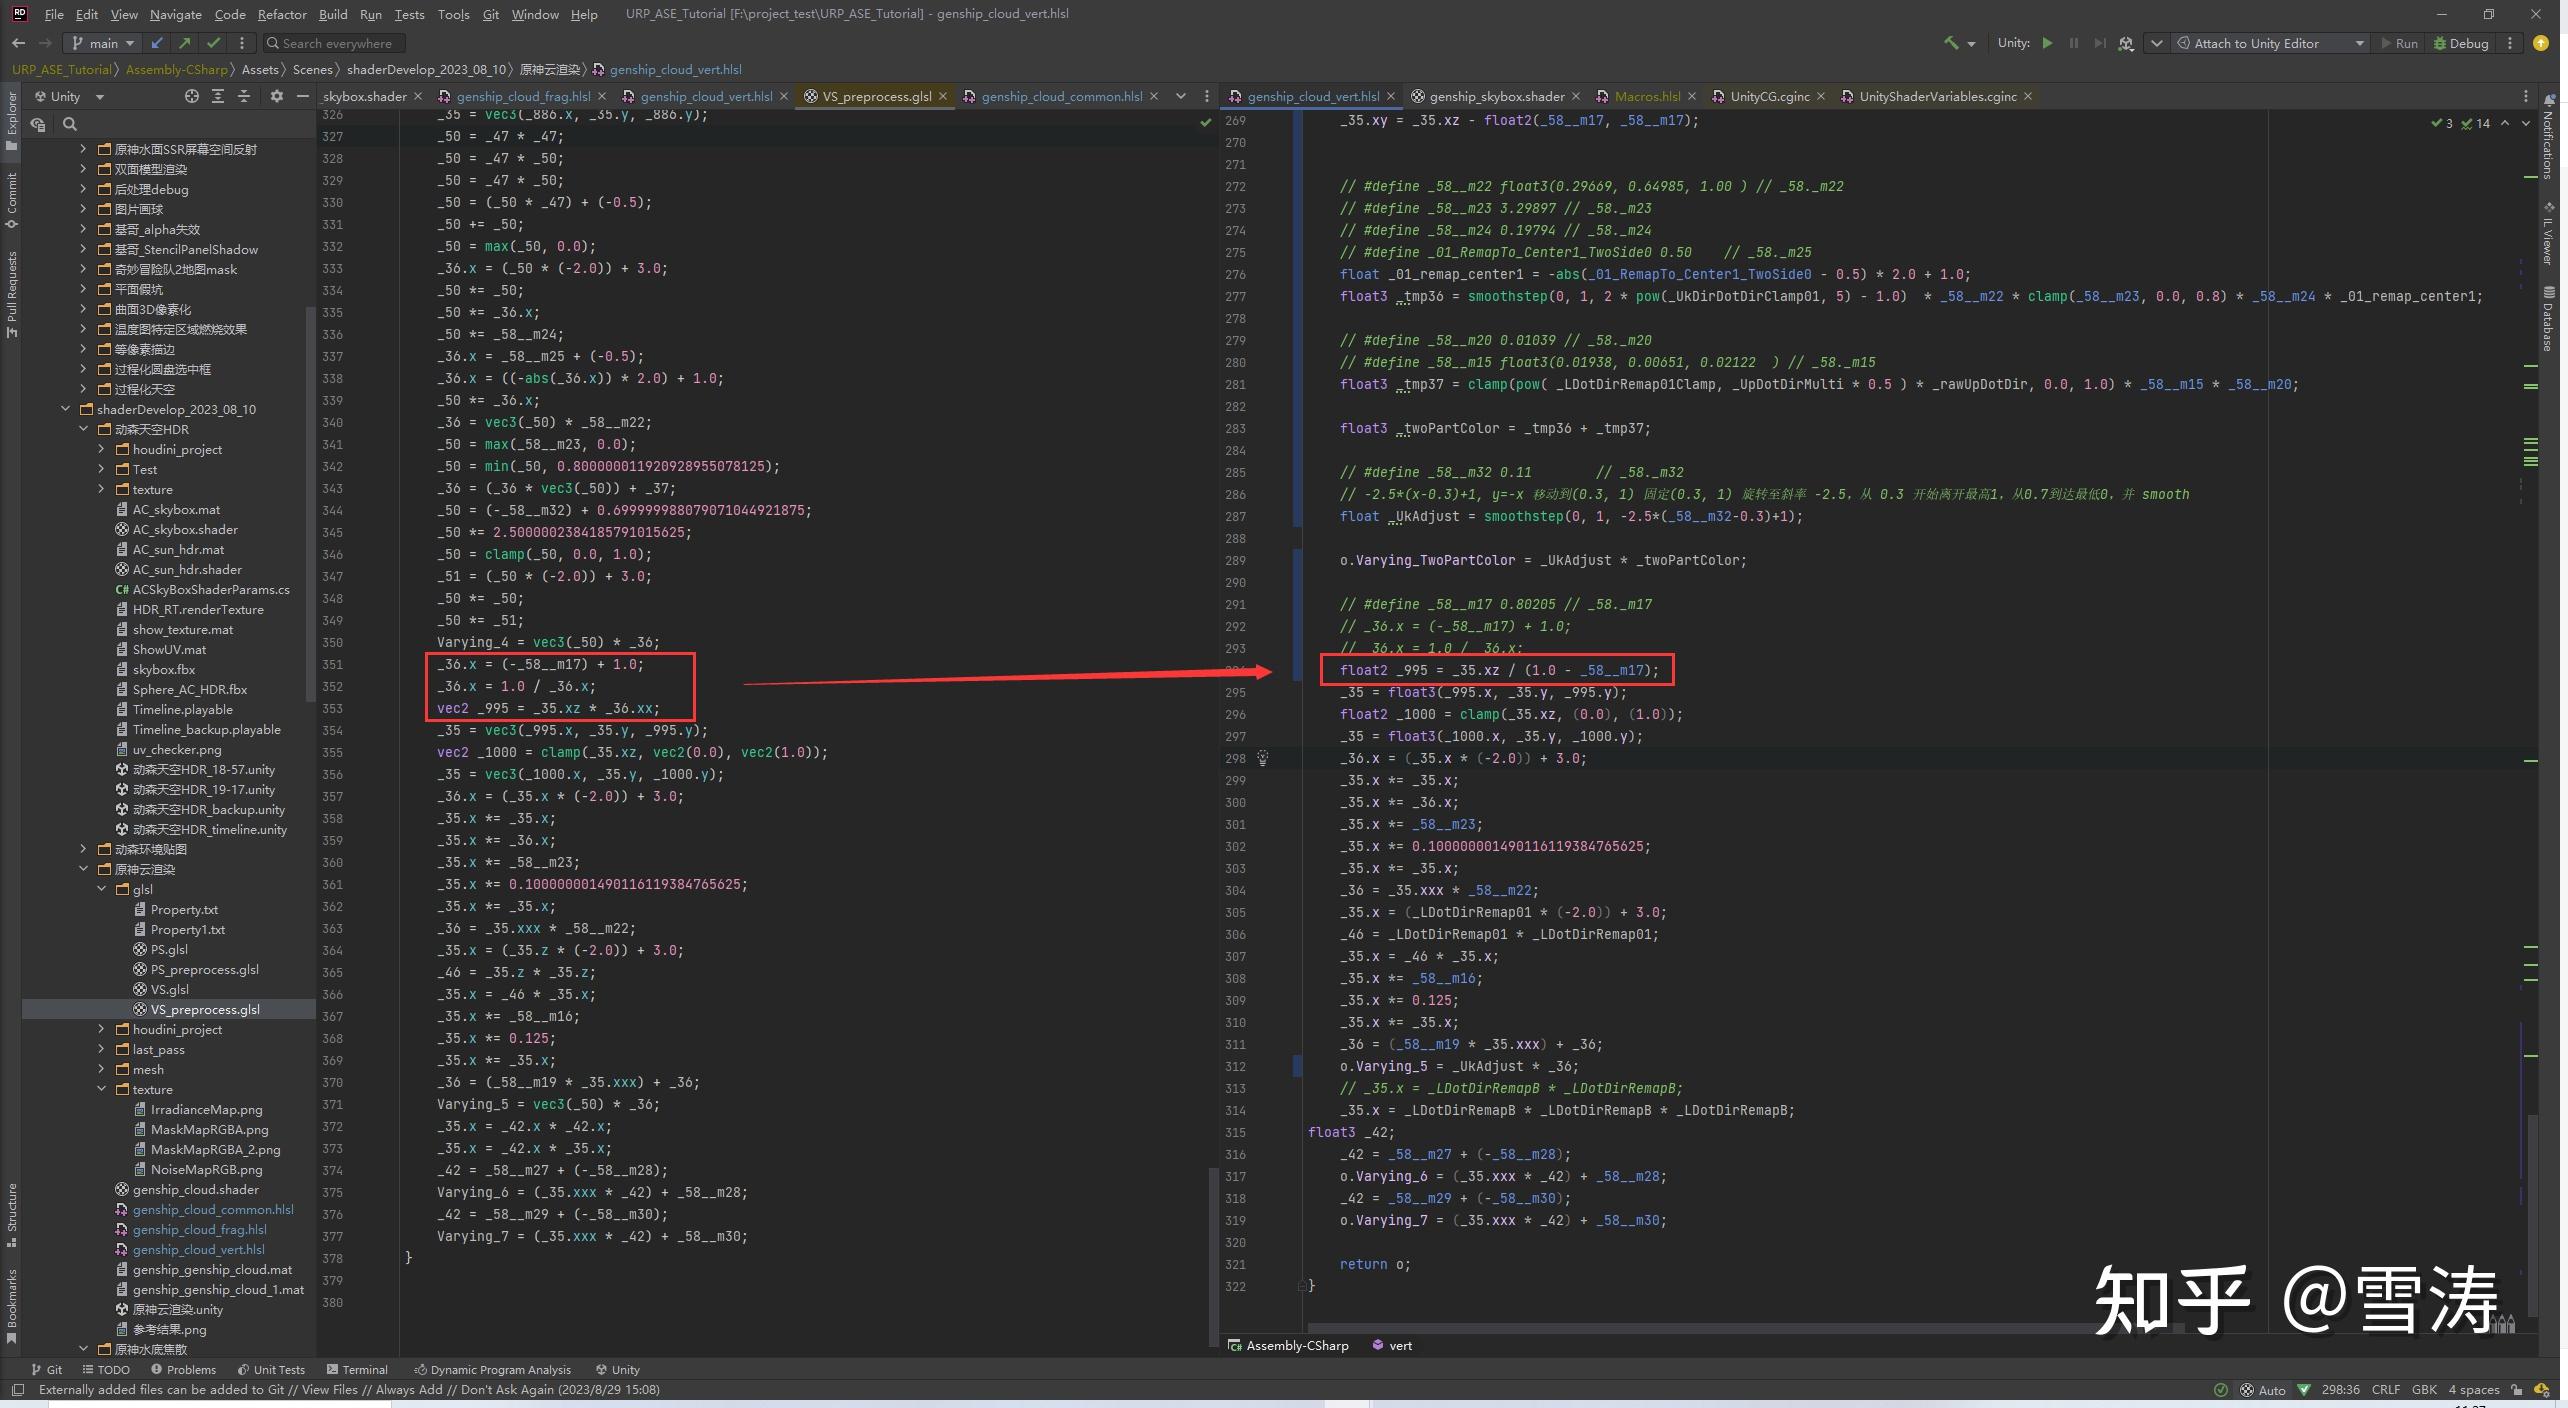Click in Search everywhere field
Viewport: 2568px width, 1408px height.
(335, 43)
